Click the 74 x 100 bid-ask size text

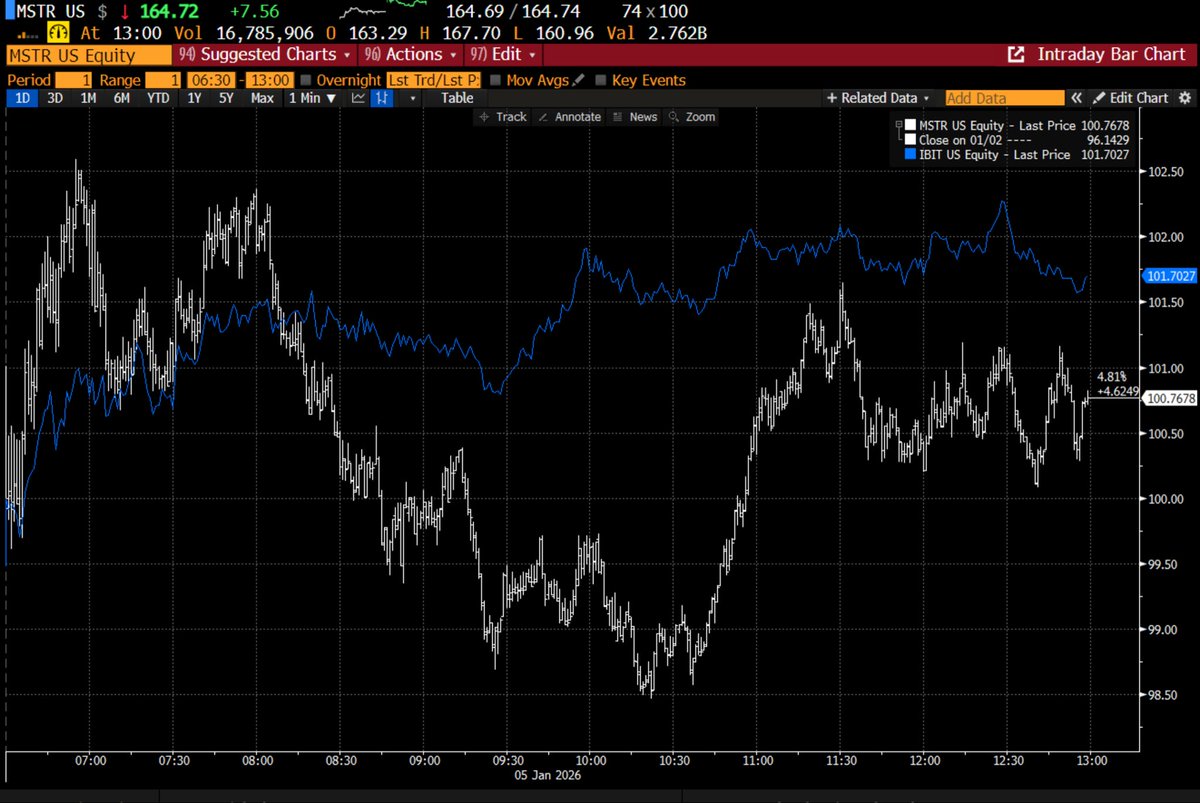point(655,13)
